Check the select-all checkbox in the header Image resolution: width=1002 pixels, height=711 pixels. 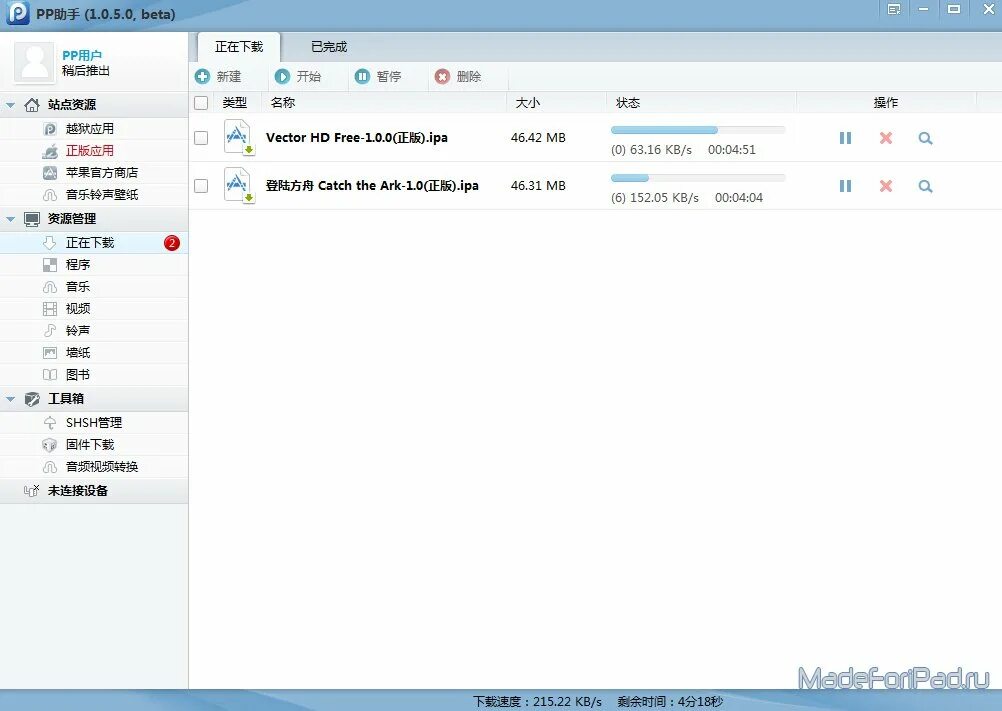[x=200, y=102]
